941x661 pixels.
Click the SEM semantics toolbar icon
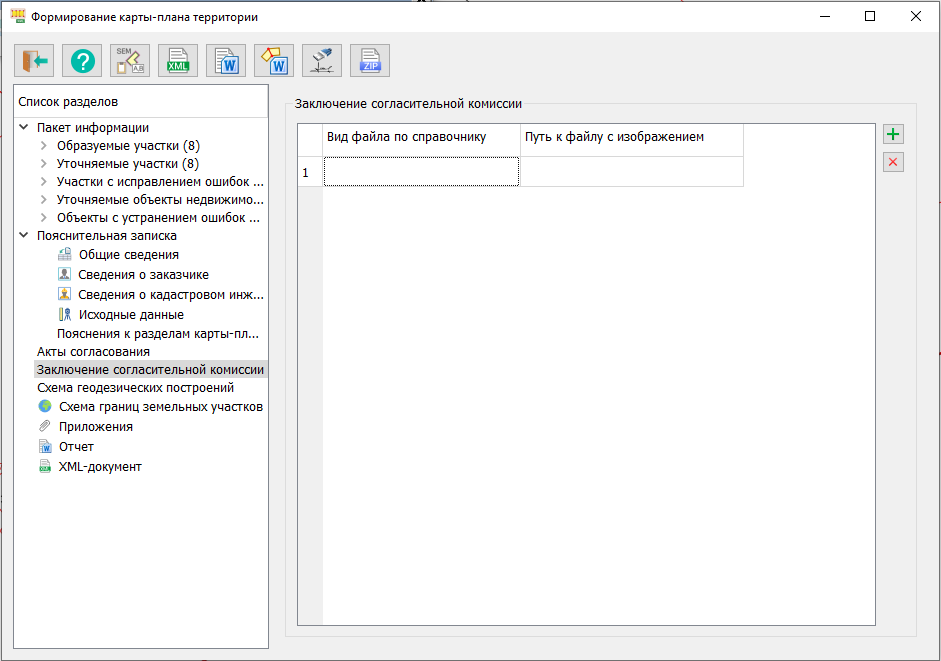click(x=130, y=61)
